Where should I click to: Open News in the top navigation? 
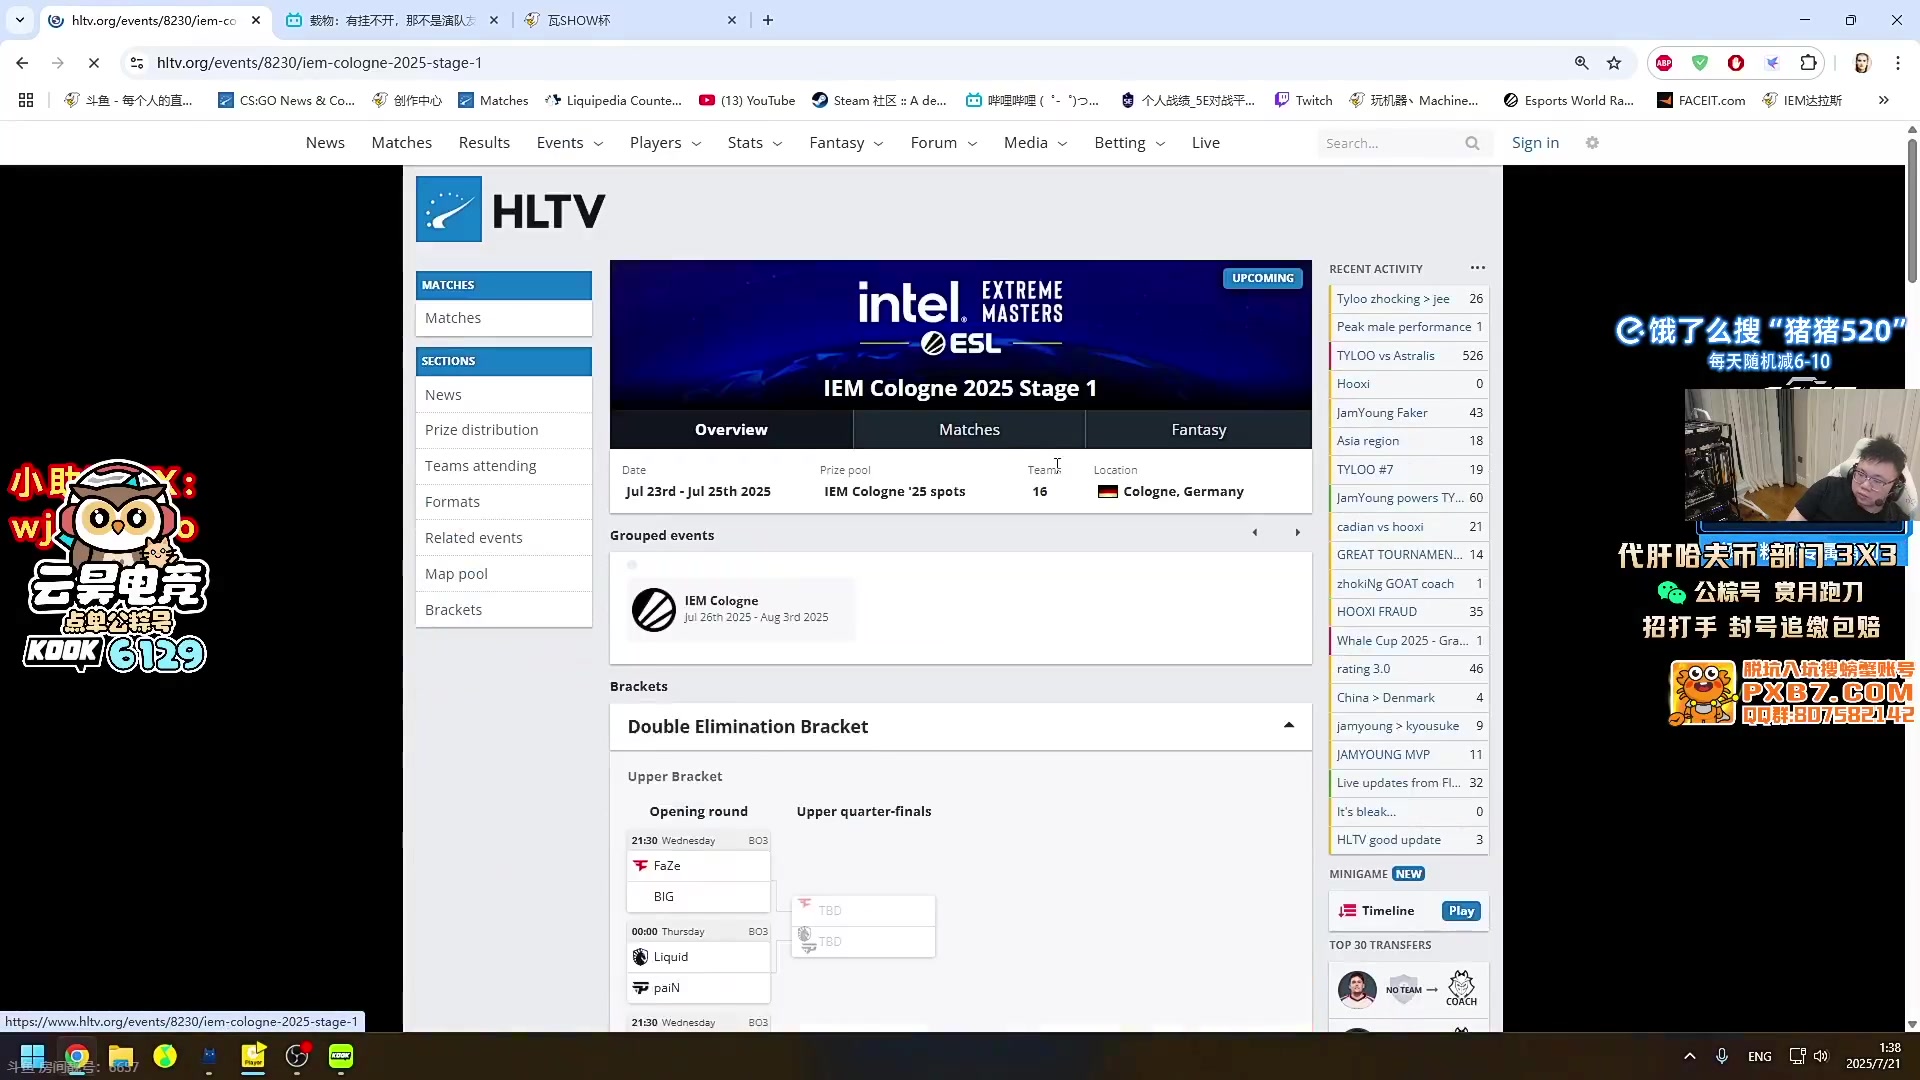(325, 143)
